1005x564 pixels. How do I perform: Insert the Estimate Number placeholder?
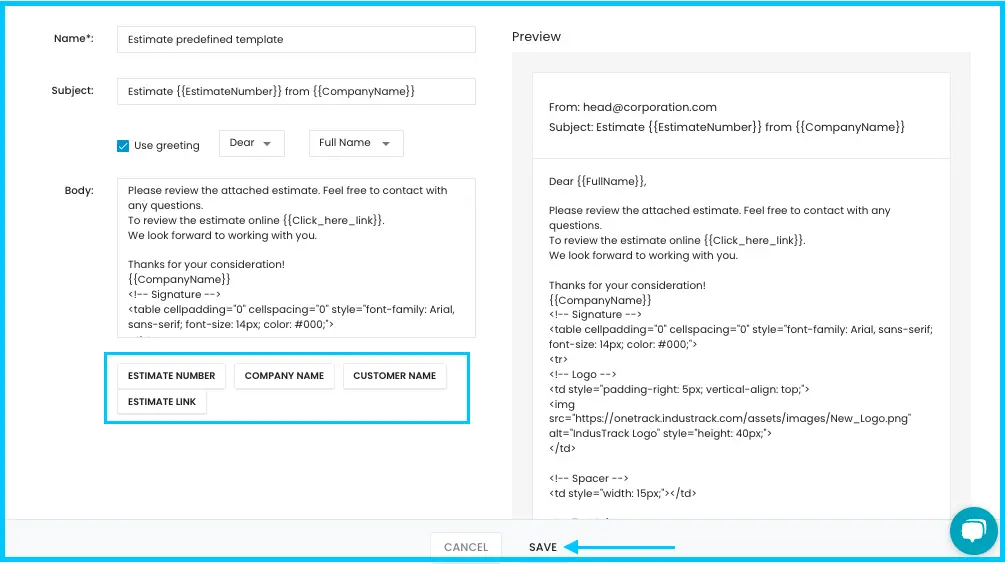171,376
